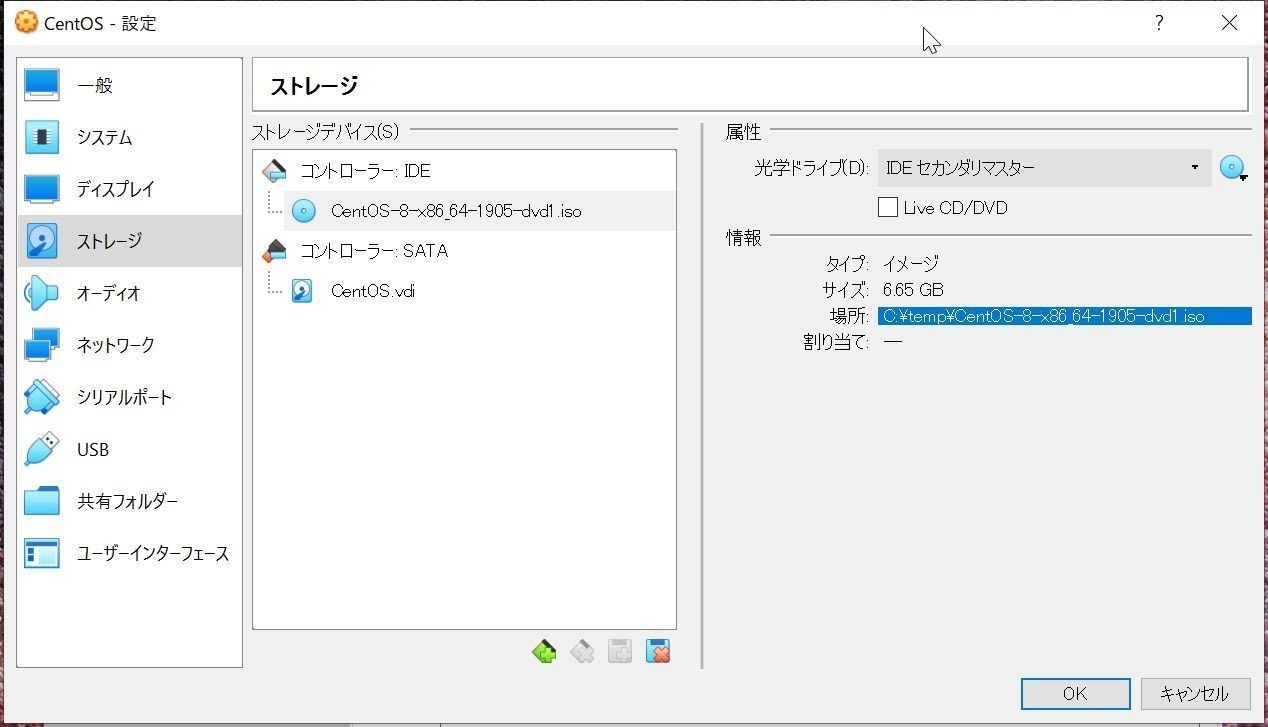Click the SATA controller icon
Image resolution: width=1268 pixels, height=727 pixels.
tap(273, 251)
